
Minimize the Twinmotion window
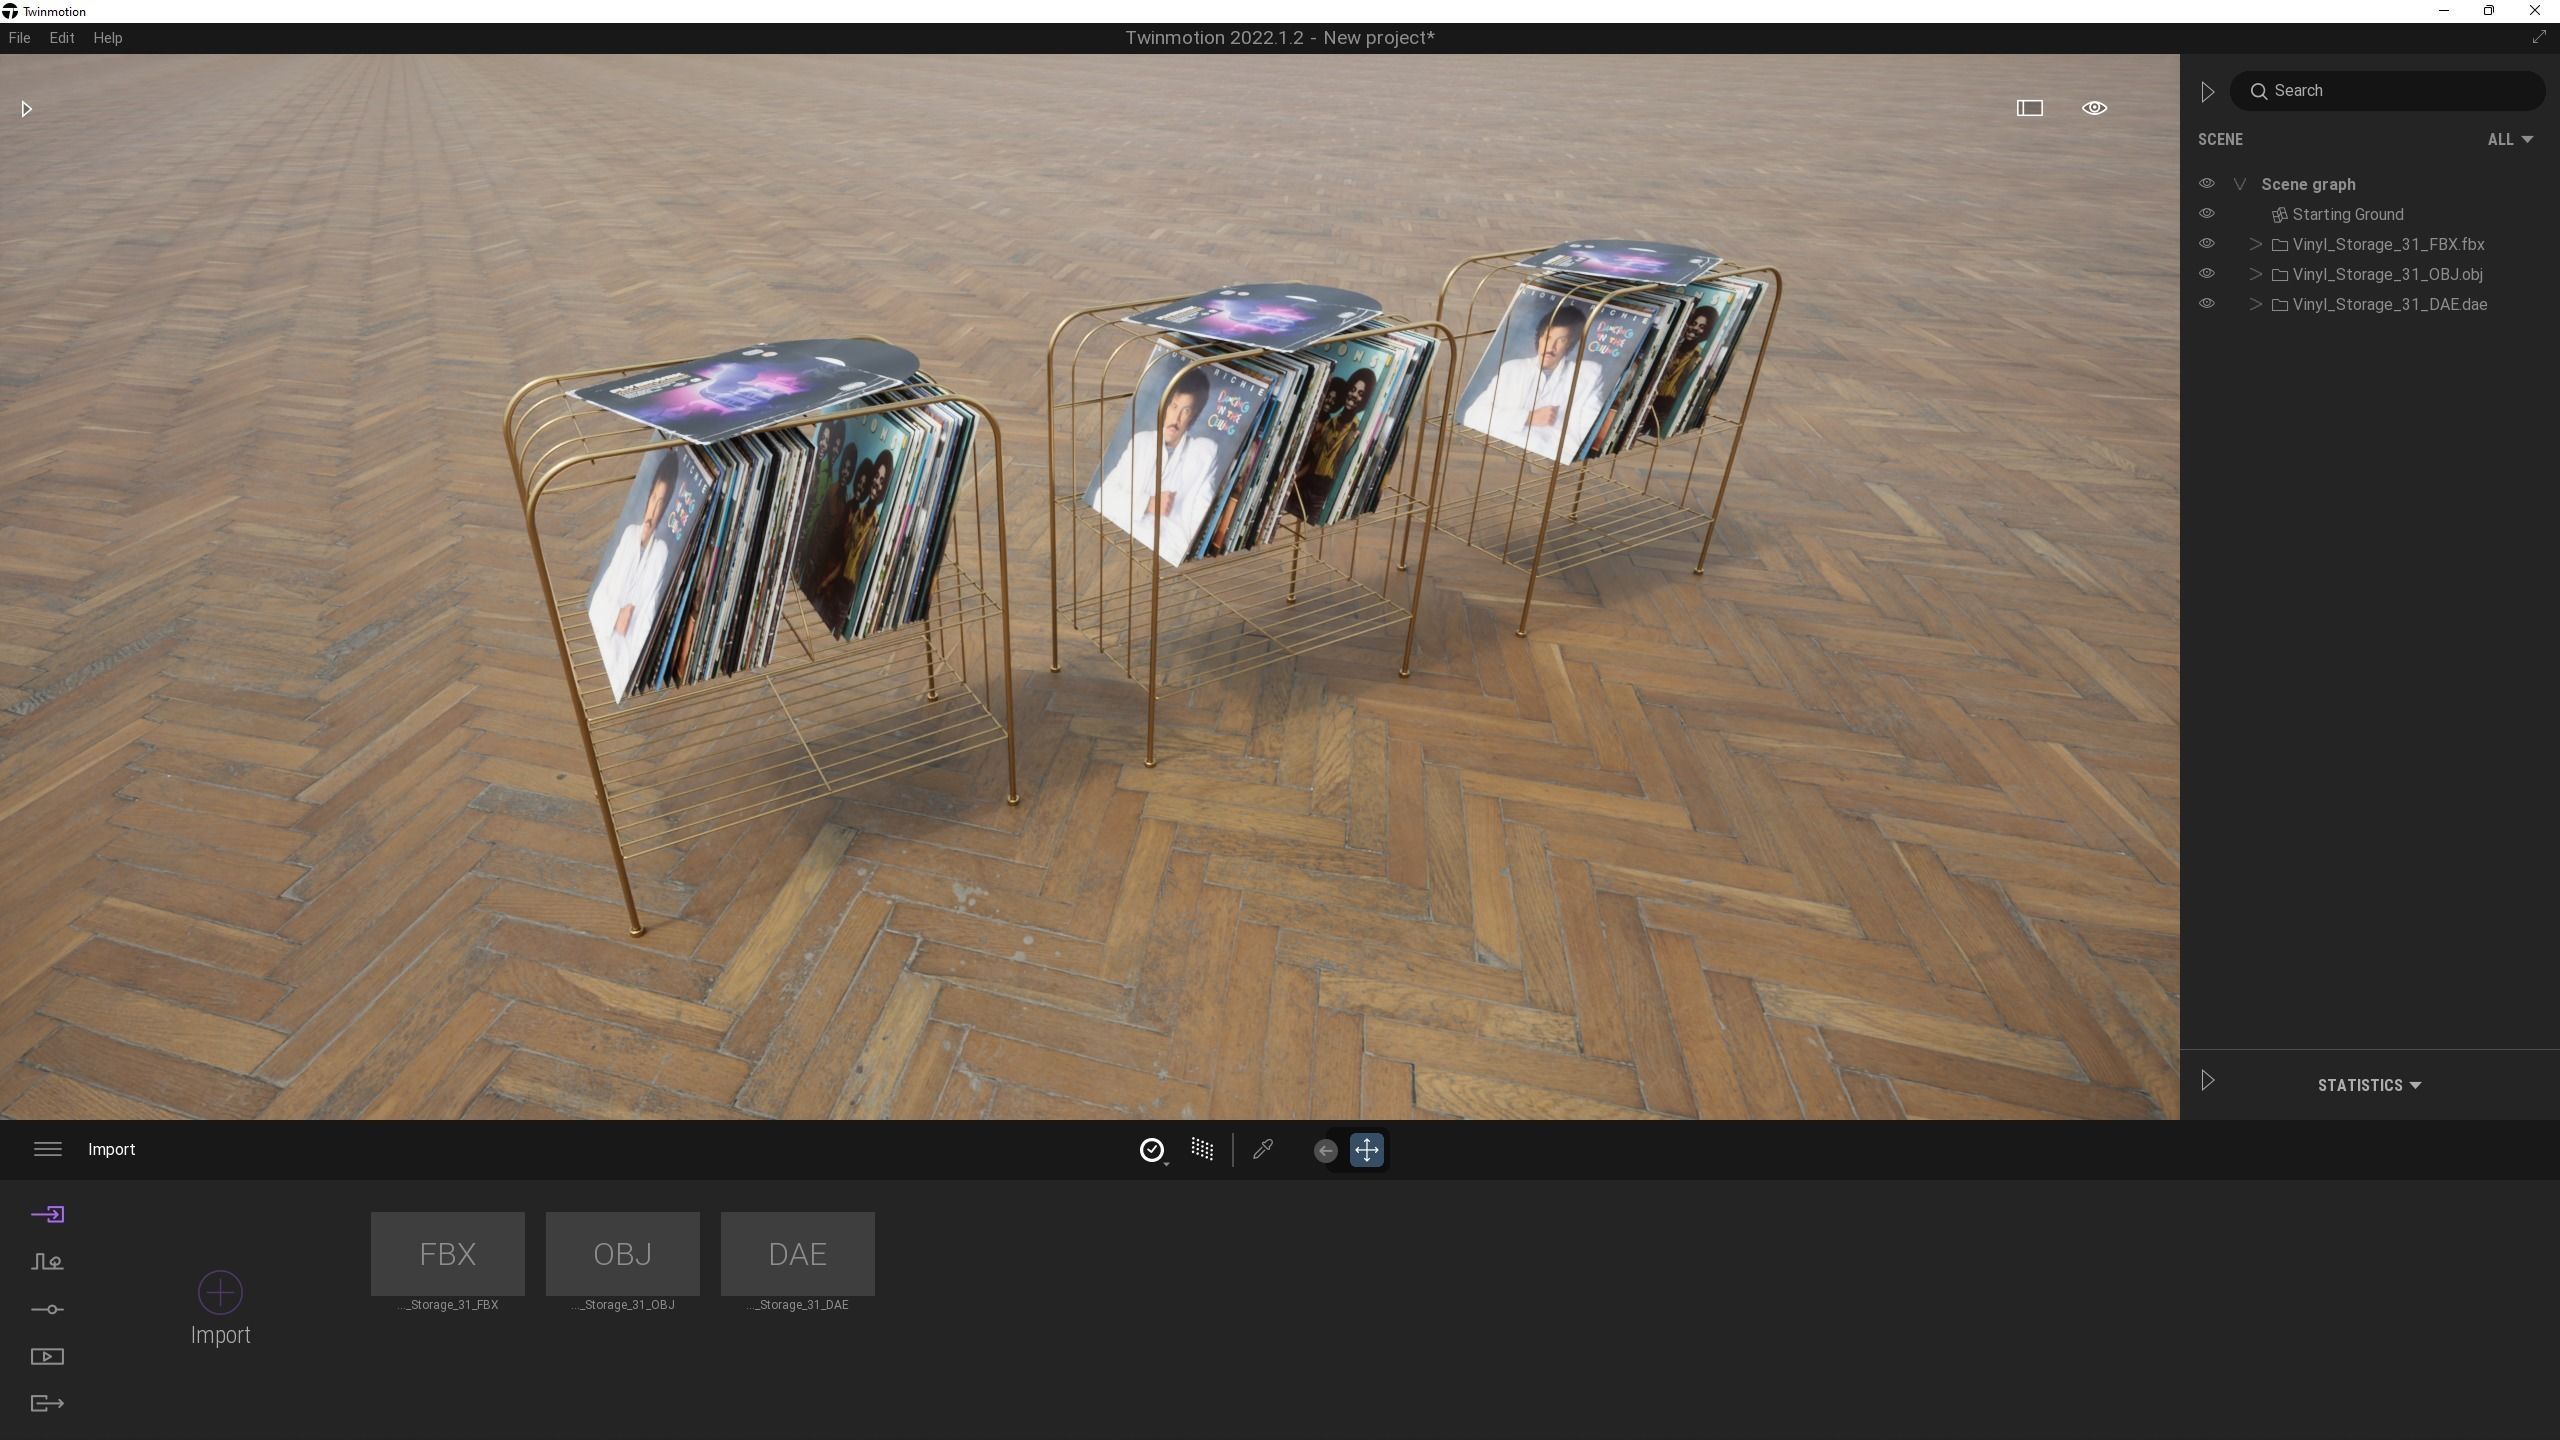[2444, 11]
